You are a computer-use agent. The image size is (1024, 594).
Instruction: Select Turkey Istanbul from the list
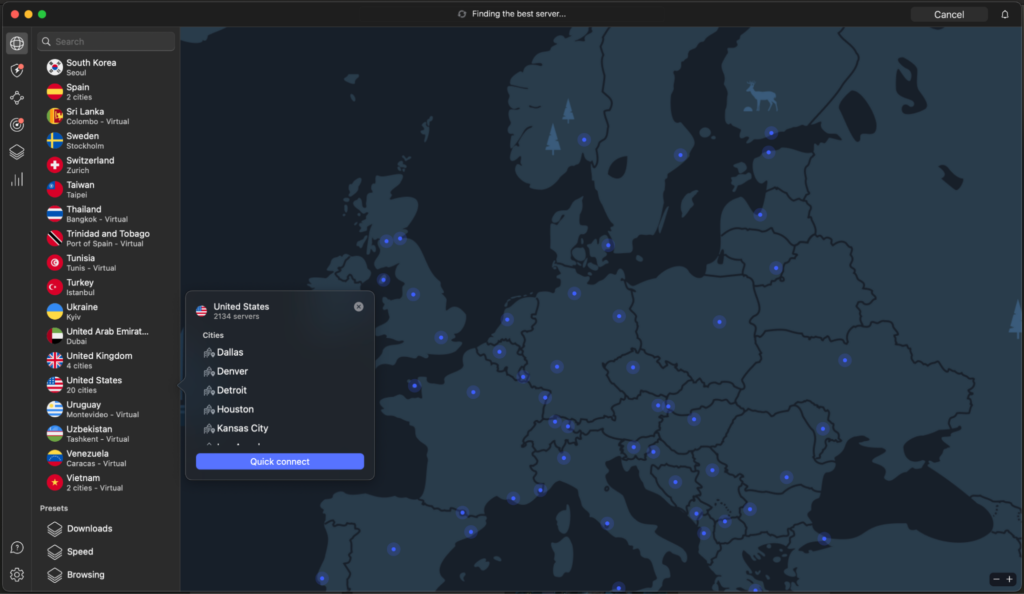(108, 287)
